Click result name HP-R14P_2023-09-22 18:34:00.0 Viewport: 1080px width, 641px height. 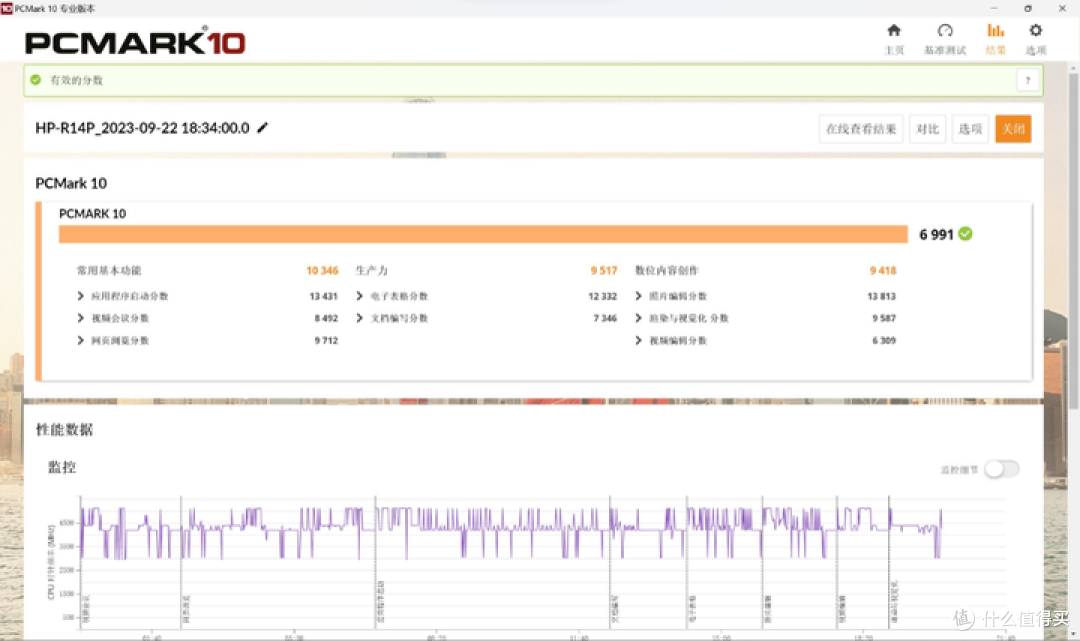[143, 128]
